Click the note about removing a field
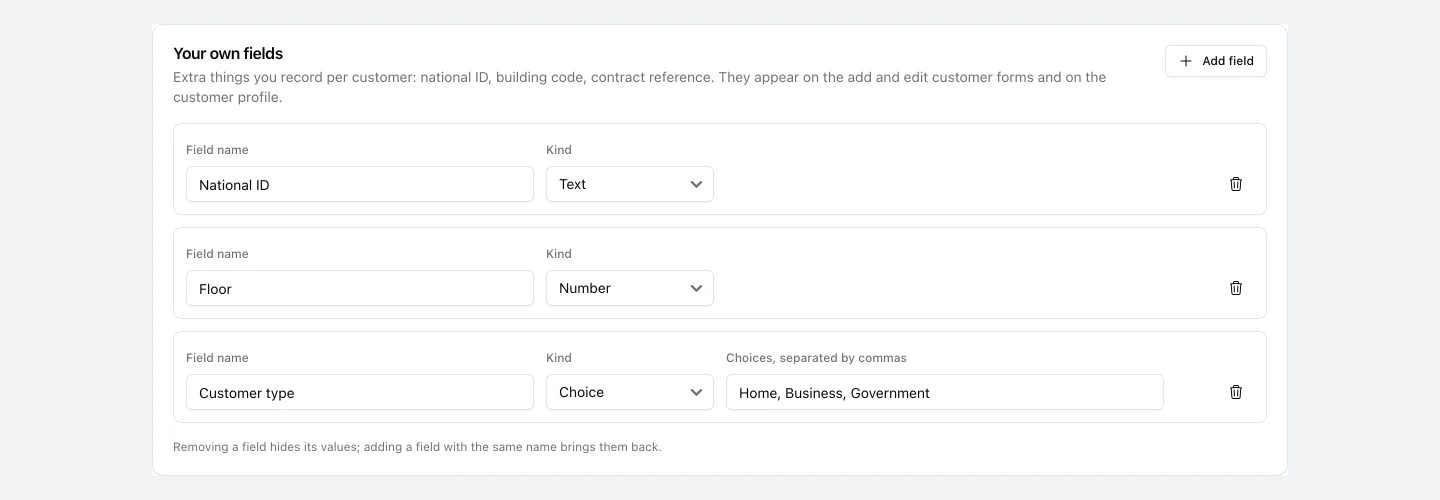Image resolution: width=1440 pixels, height=500 pixels. [417, 447]
